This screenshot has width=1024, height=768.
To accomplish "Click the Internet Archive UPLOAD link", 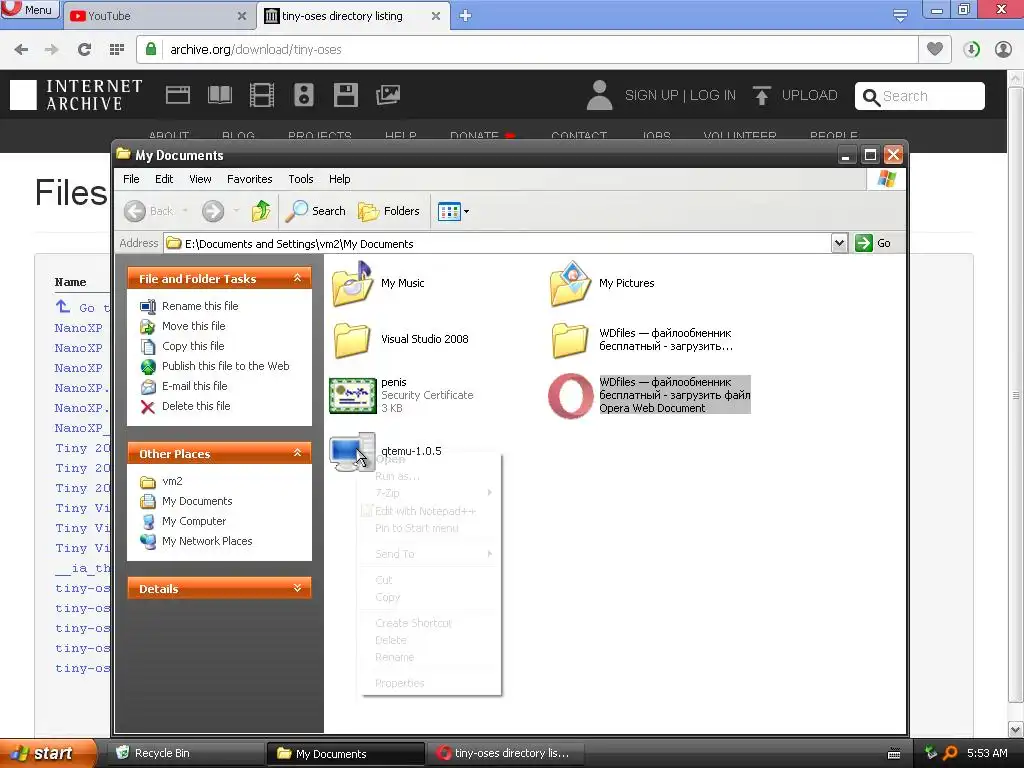I will click(x=795, y=95).
